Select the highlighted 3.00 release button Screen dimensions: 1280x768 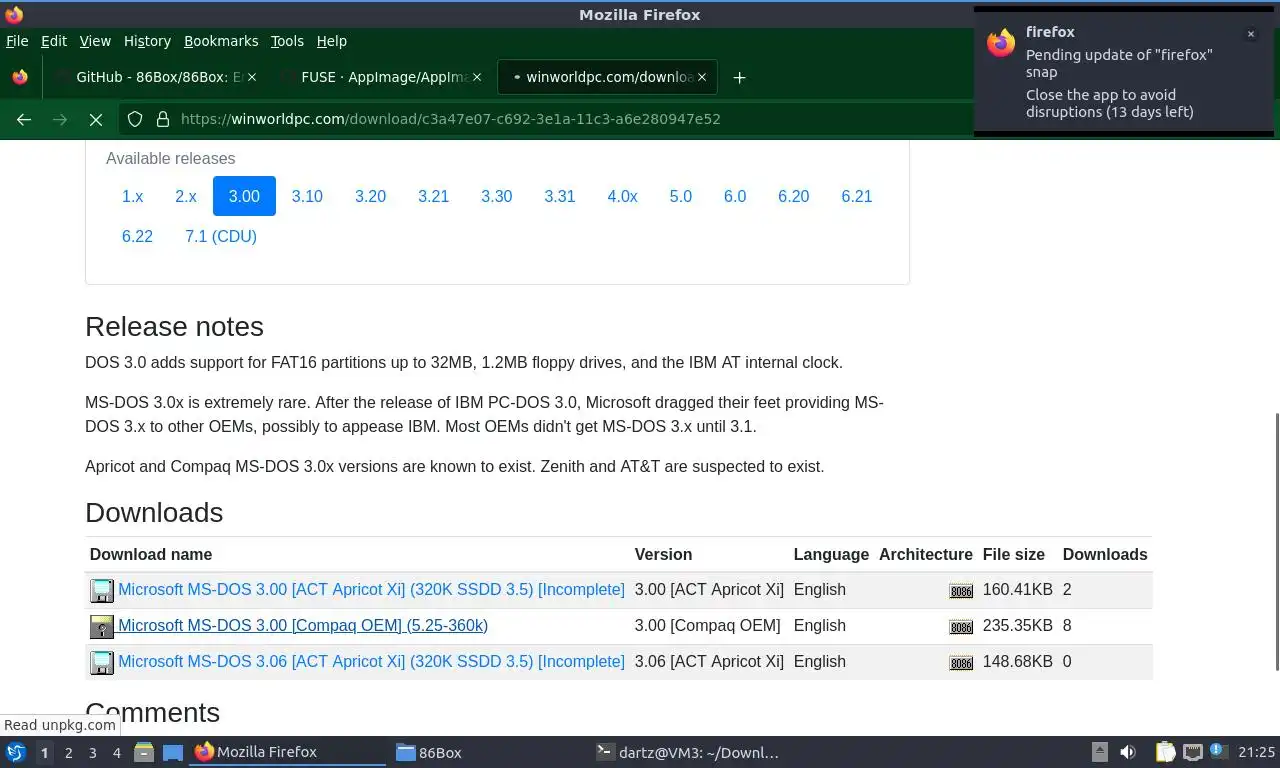244,196
